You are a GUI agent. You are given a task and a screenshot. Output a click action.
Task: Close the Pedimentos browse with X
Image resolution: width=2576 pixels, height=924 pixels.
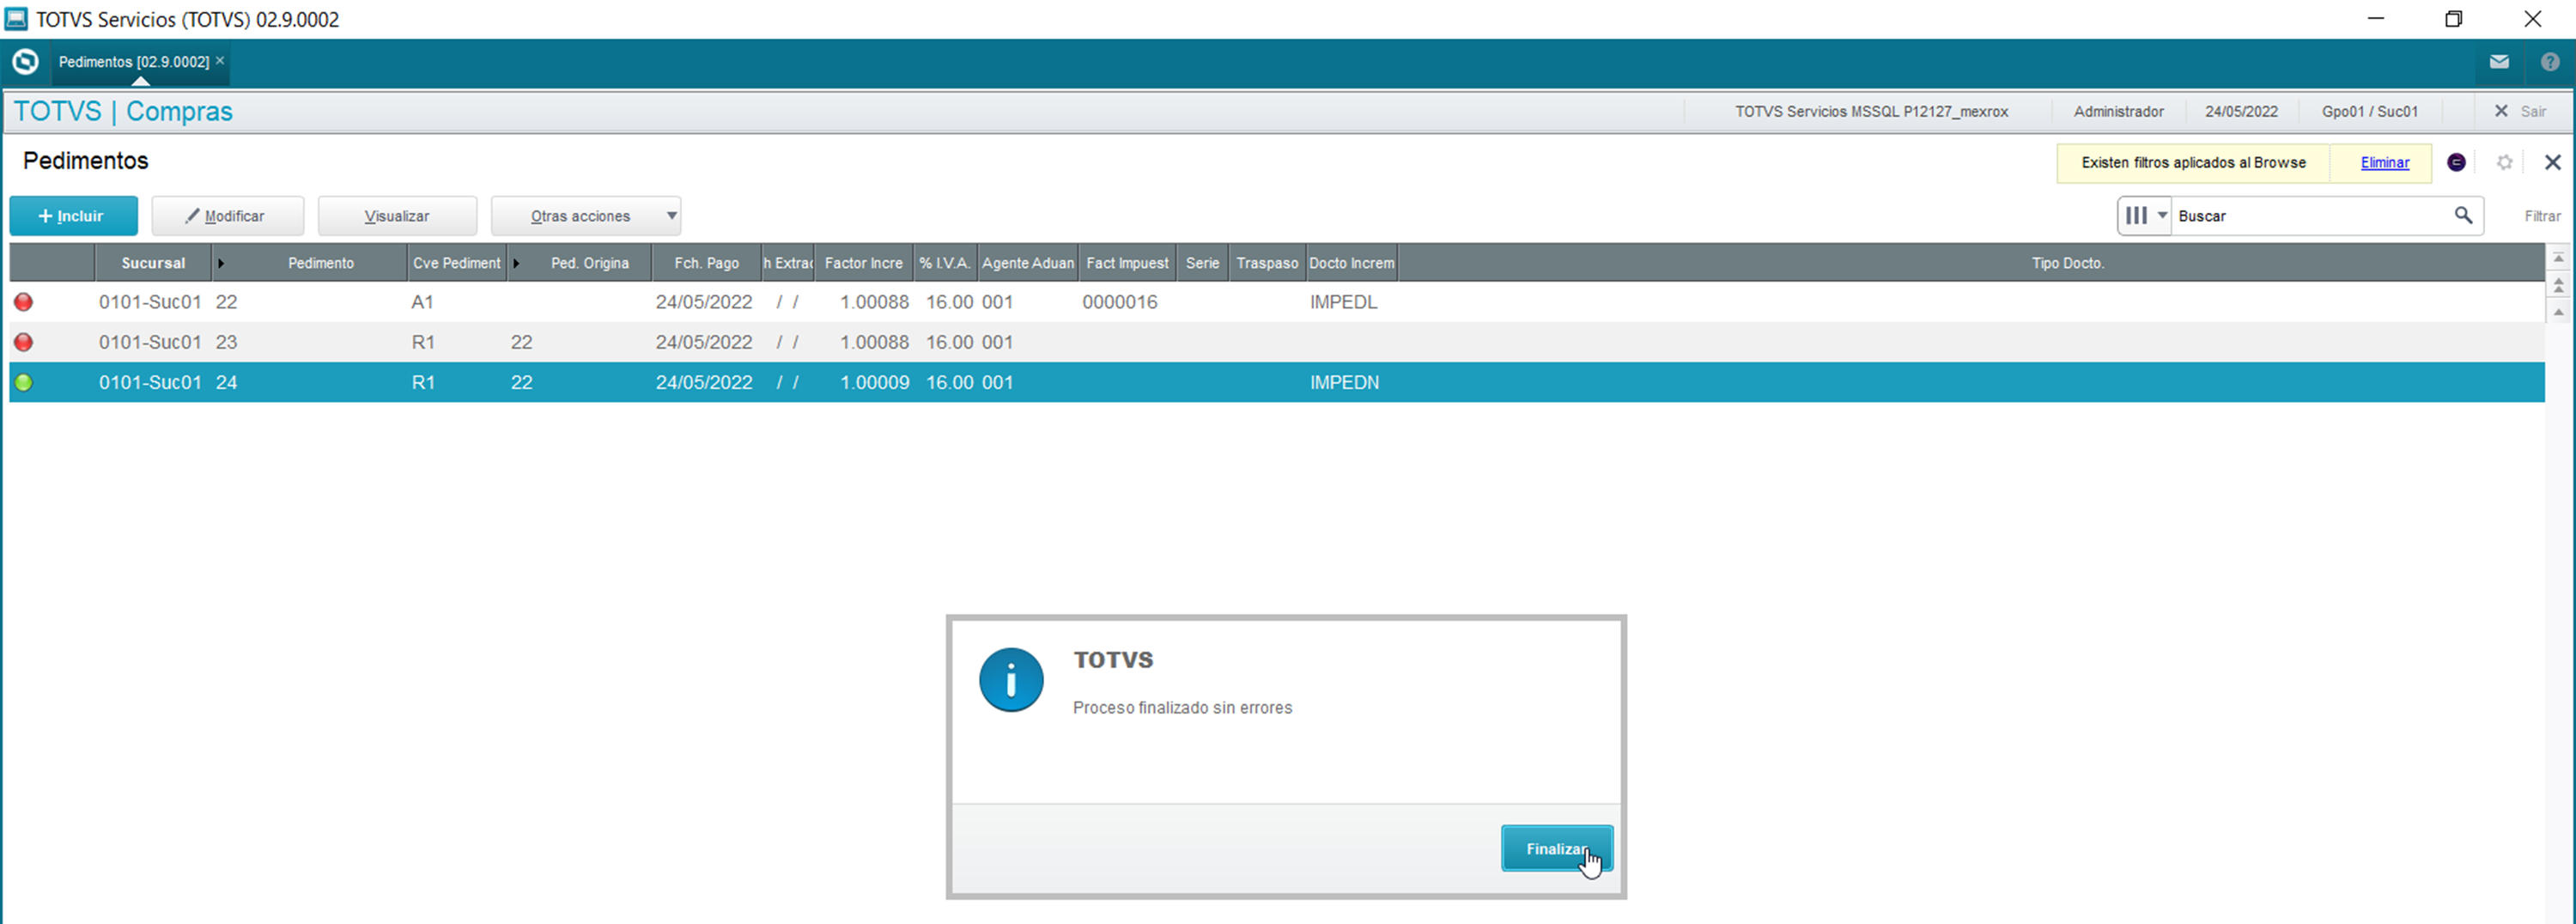pyautogui.click(x=2552, y=162)
